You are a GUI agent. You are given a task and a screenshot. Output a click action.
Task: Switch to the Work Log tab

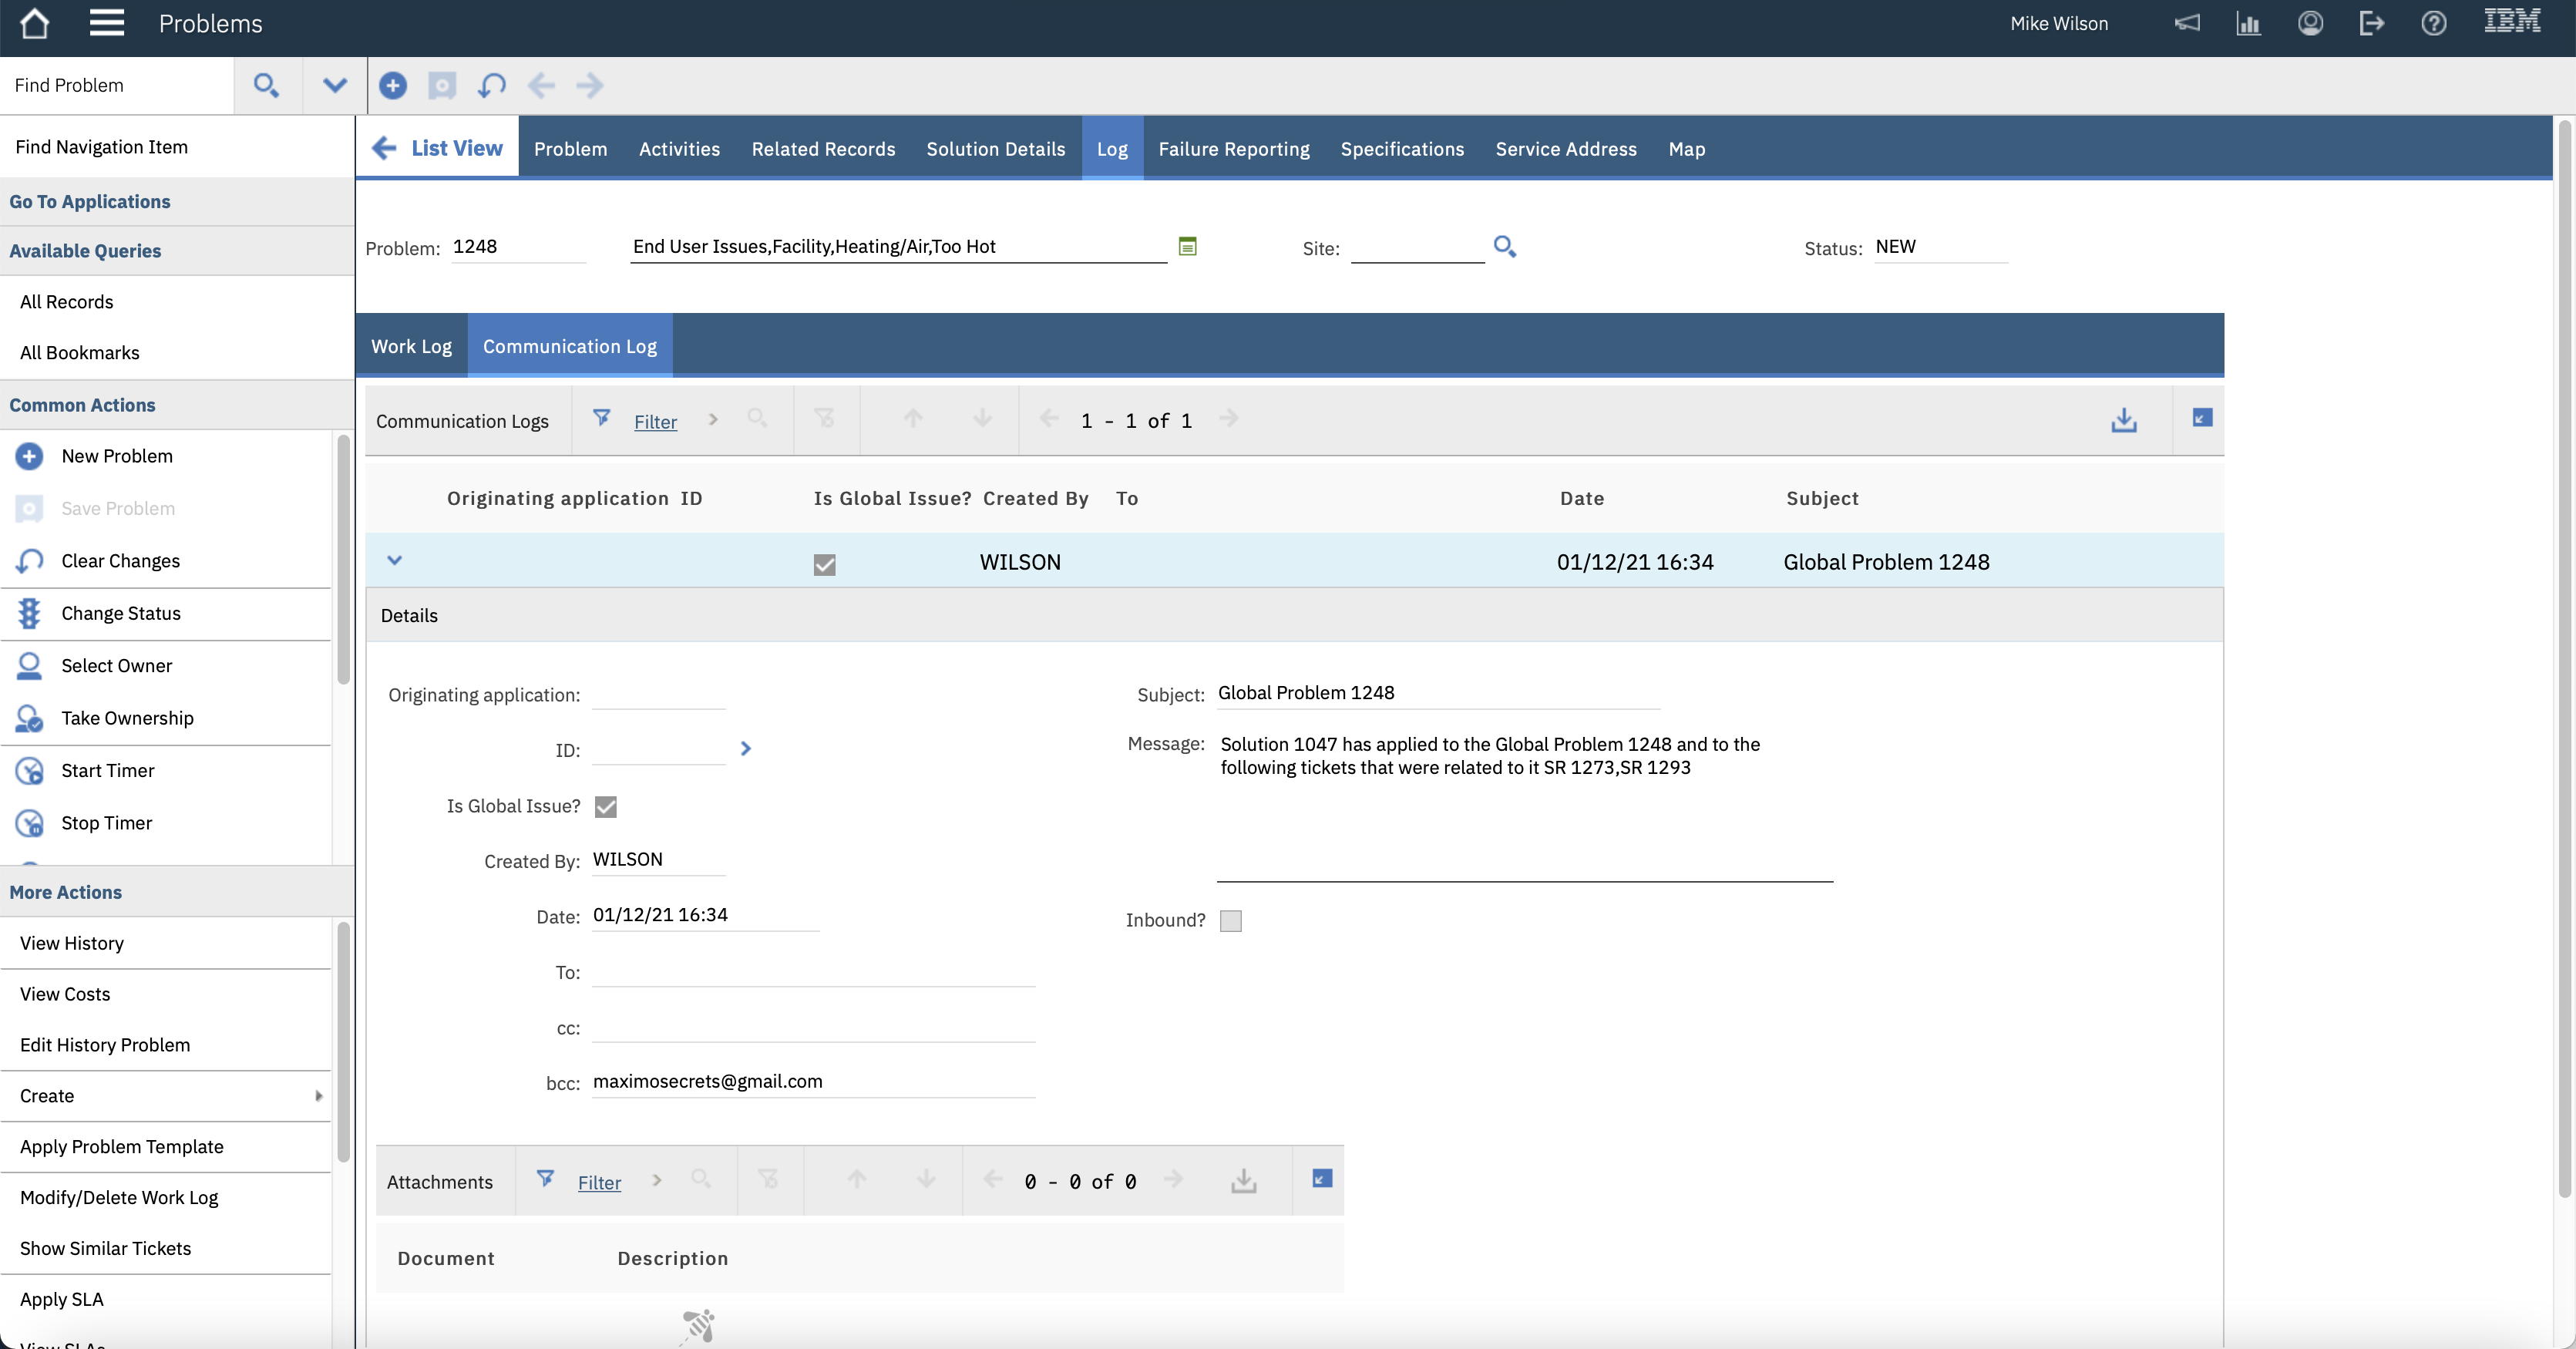point(411,346)
